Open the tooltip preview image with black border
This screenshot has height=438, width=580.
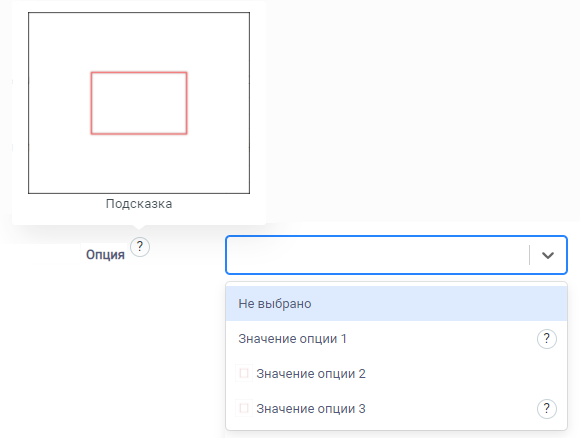pyautogui.click(x=139, y=103)
